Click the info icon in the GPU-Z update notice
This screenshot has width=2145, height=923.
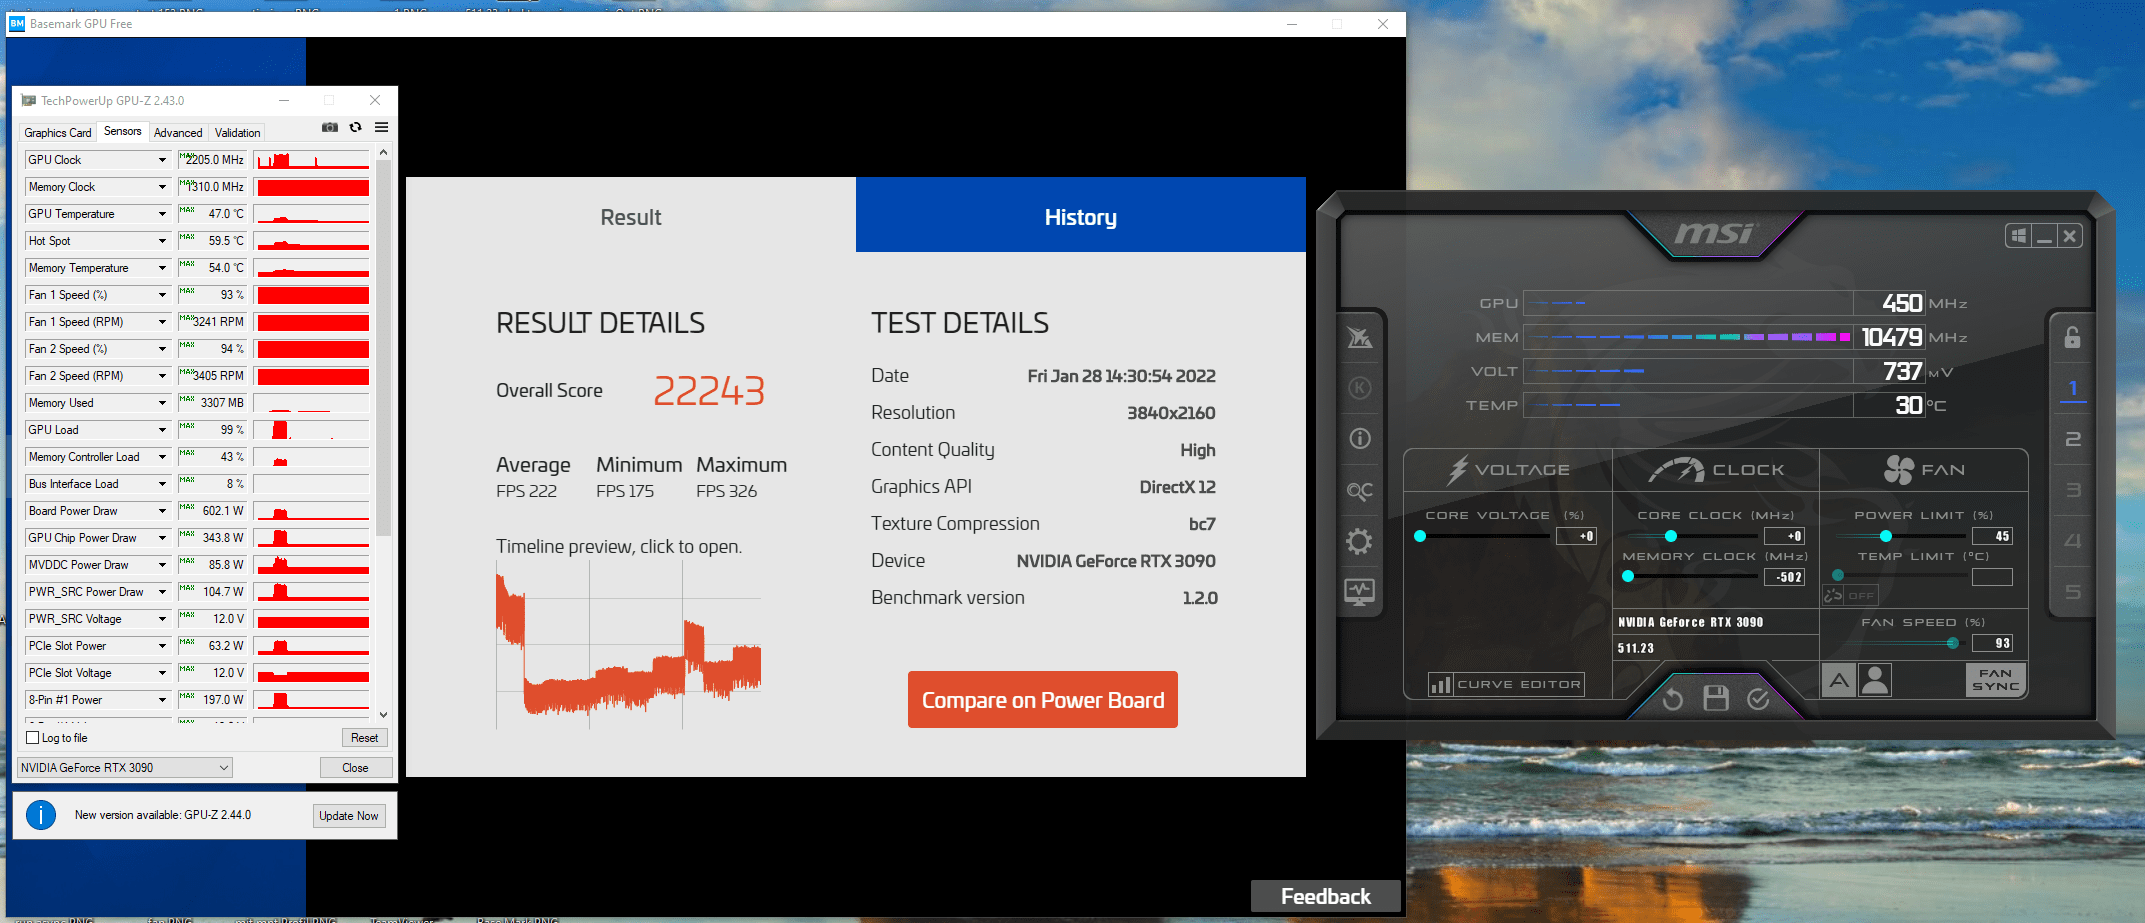tap(41, 815)
